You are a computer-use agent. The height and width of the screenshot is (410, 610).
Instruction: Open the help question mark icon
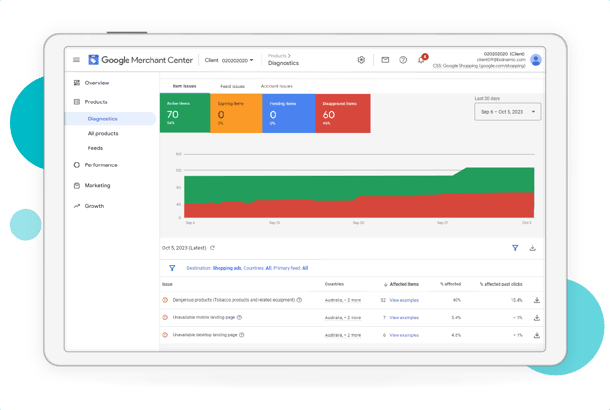coord(403,60)
